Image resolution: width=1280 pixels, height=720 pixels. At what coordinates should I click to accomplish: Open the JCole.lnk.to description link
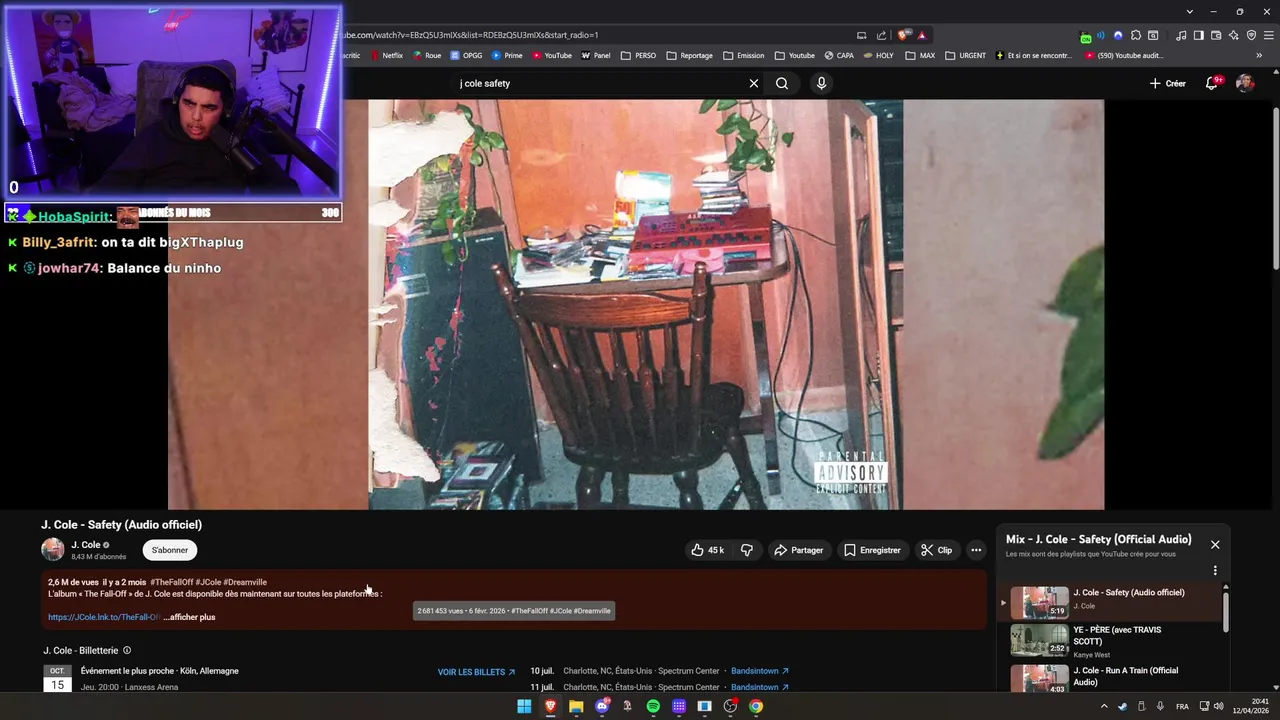tap(104, 617)
